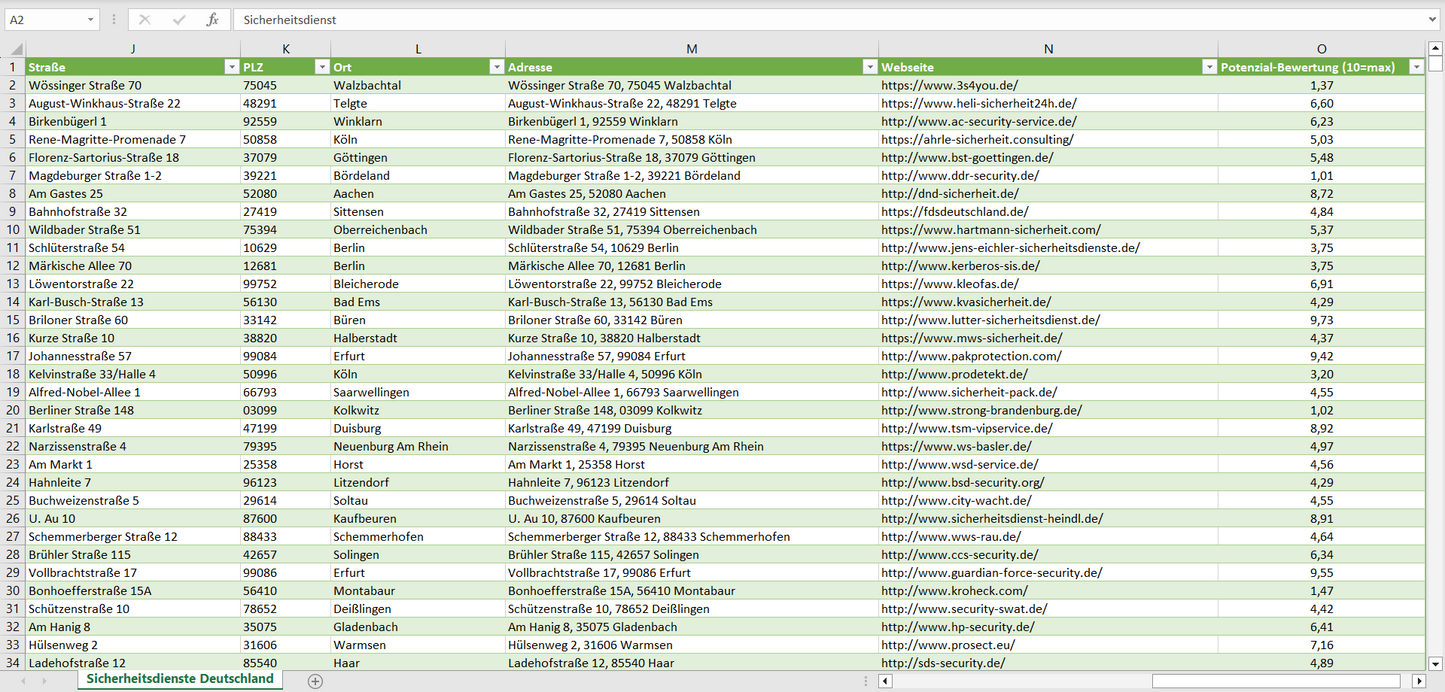Image resolution: width=1445 pixels, height=692 pixels.
Task: Open the Potenzial-Bewertung filter dropdown
Action: 1416,67
